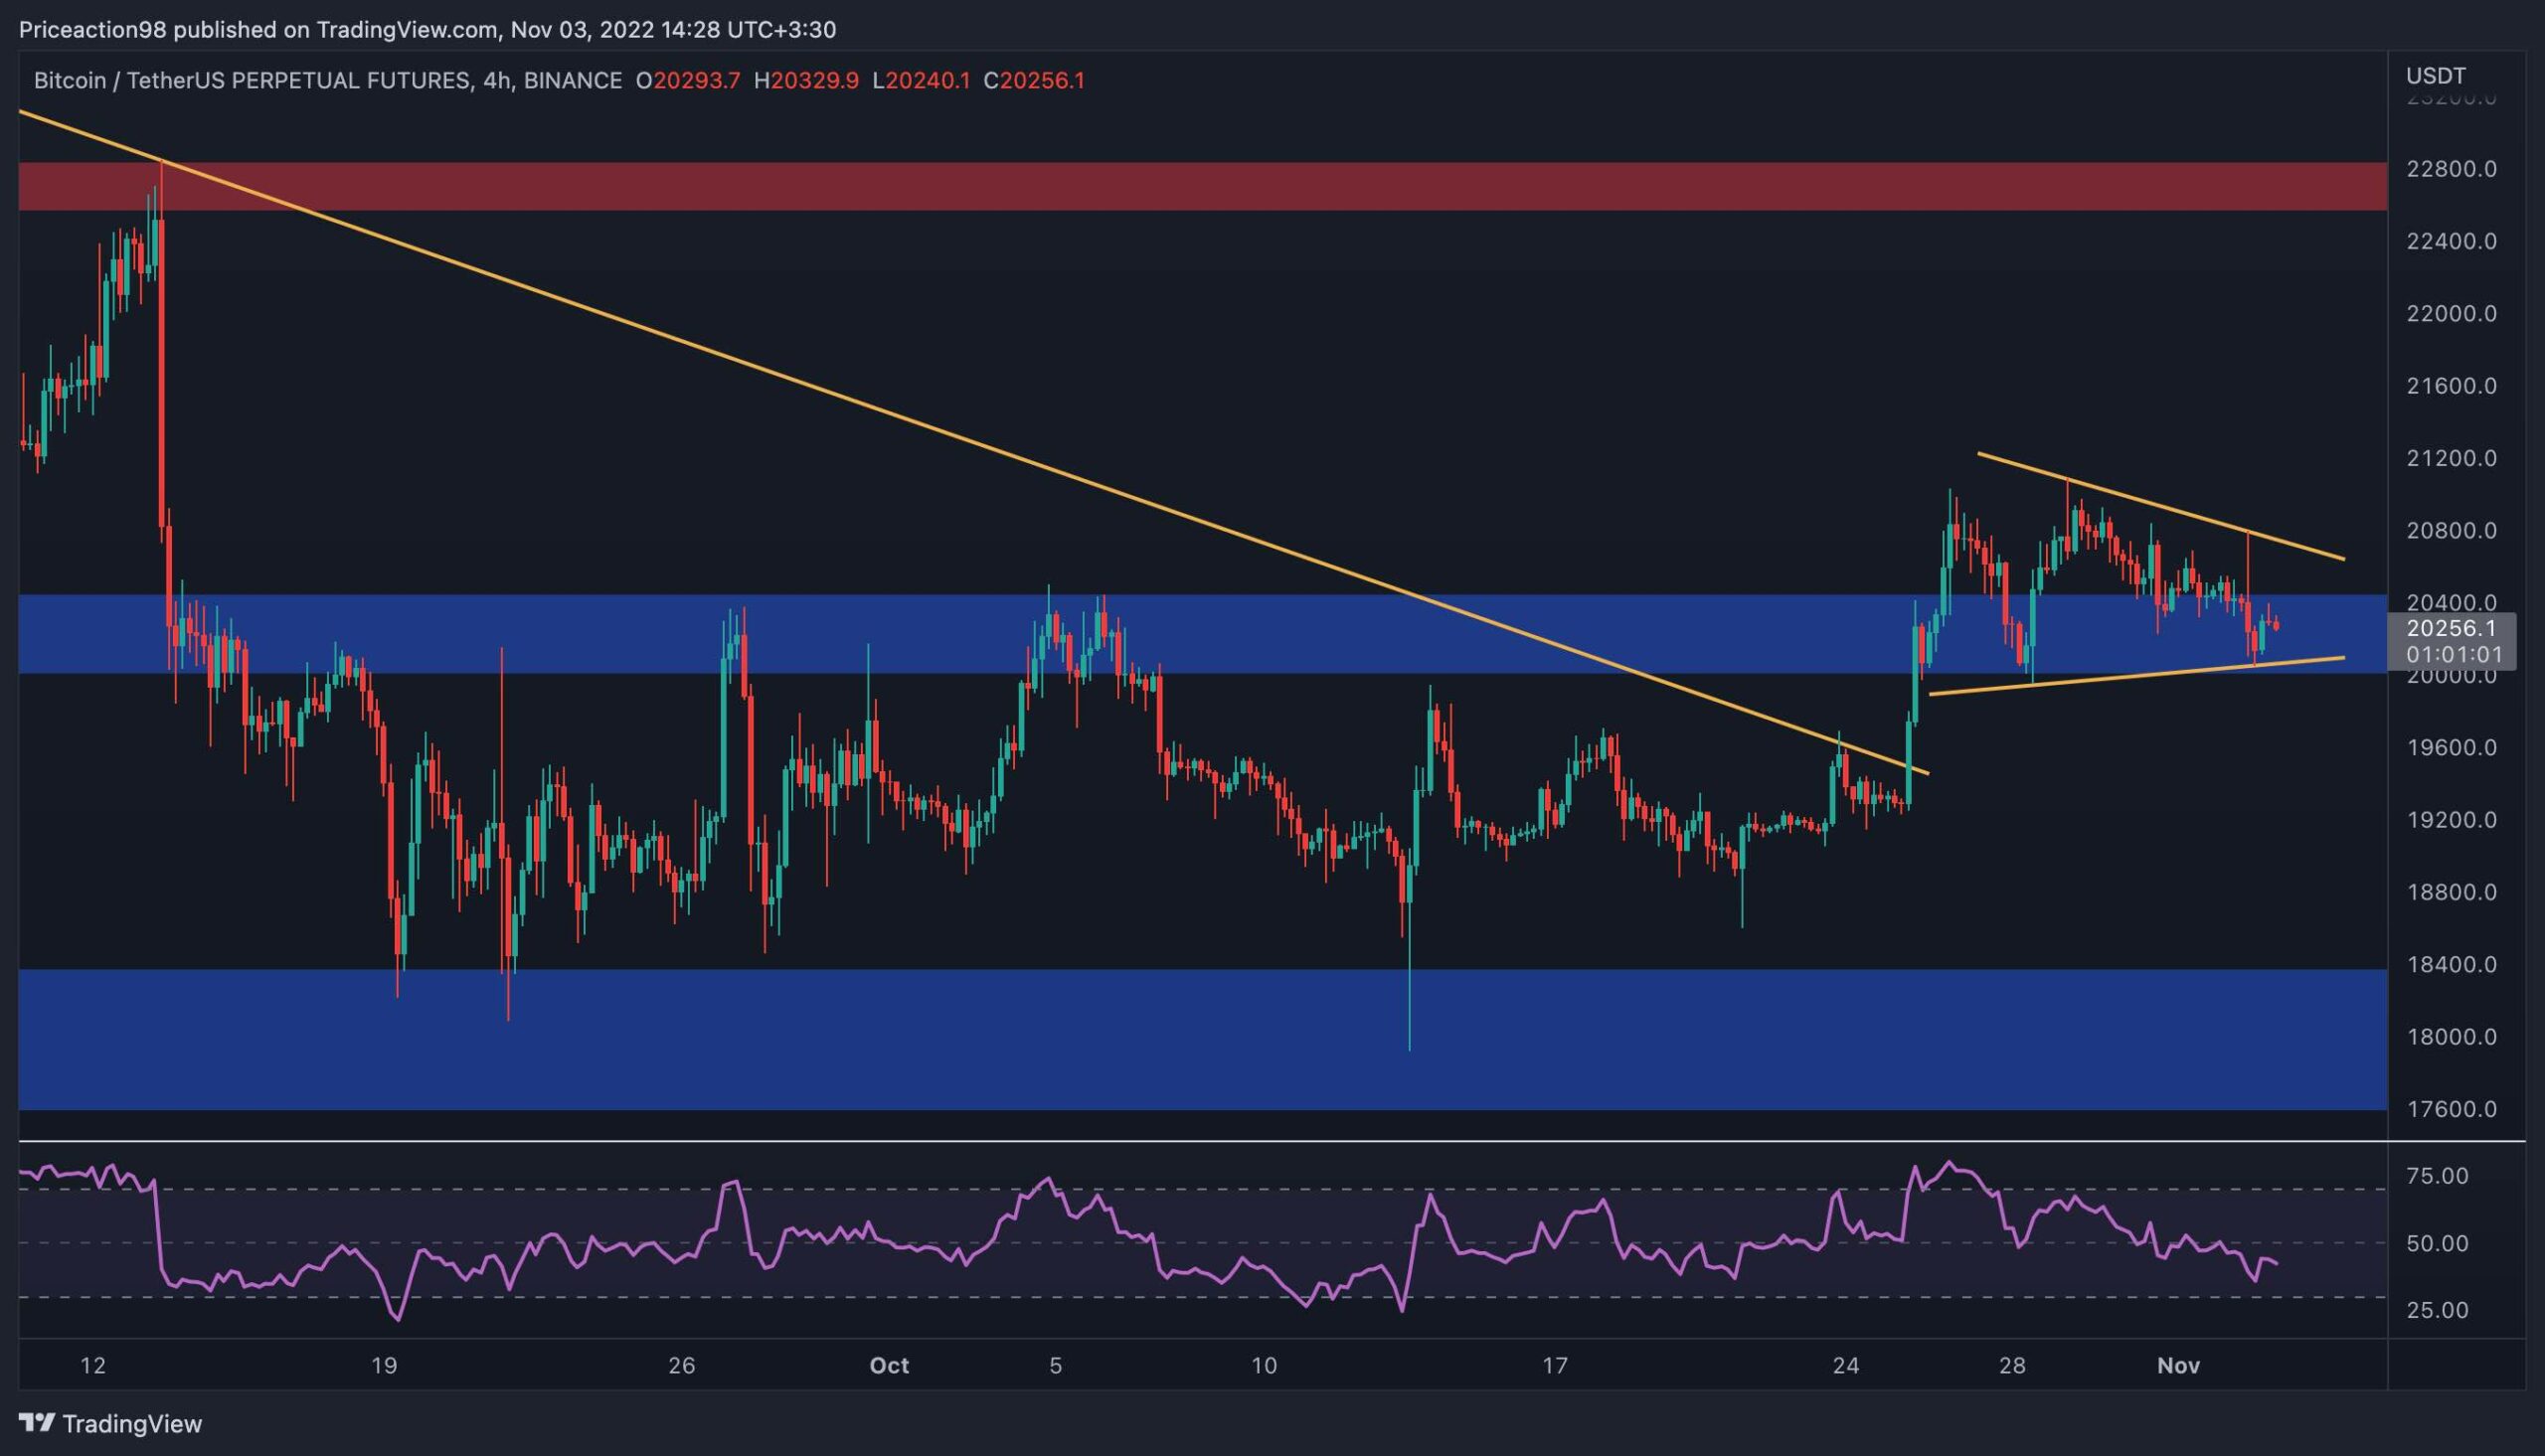The image size is (2545, 1456).
Task: Click the Nov label on time axis
Action: point(2178,1366)
